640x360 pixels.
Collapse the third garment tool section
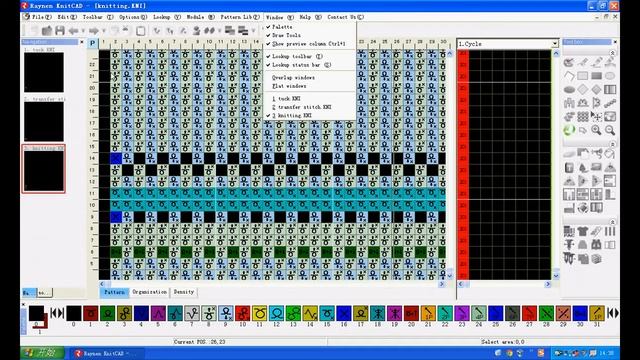pyautogui.click(x=612, y=222)
